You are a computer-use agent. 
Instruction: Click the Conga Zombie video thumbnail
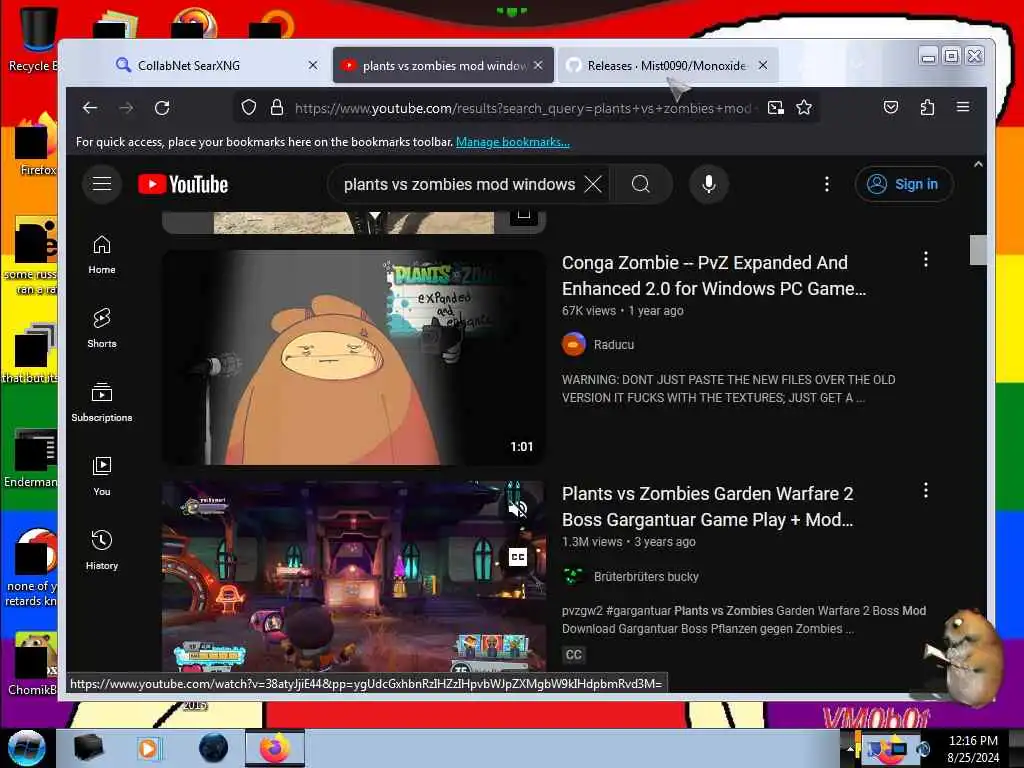(353, 357)
